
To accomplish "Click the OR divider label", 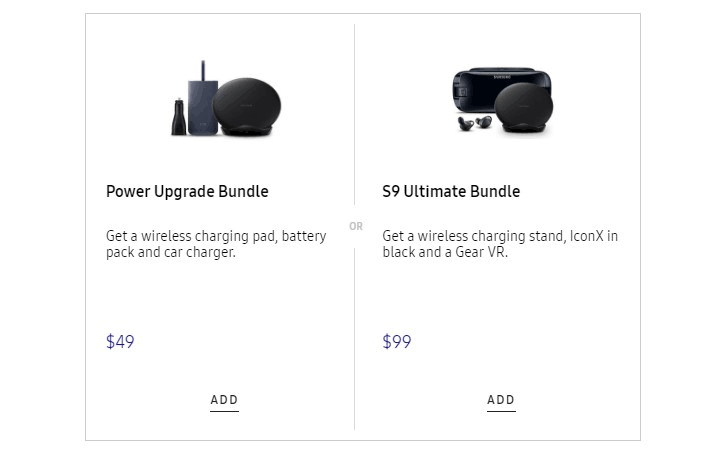I will coord(356,227).
